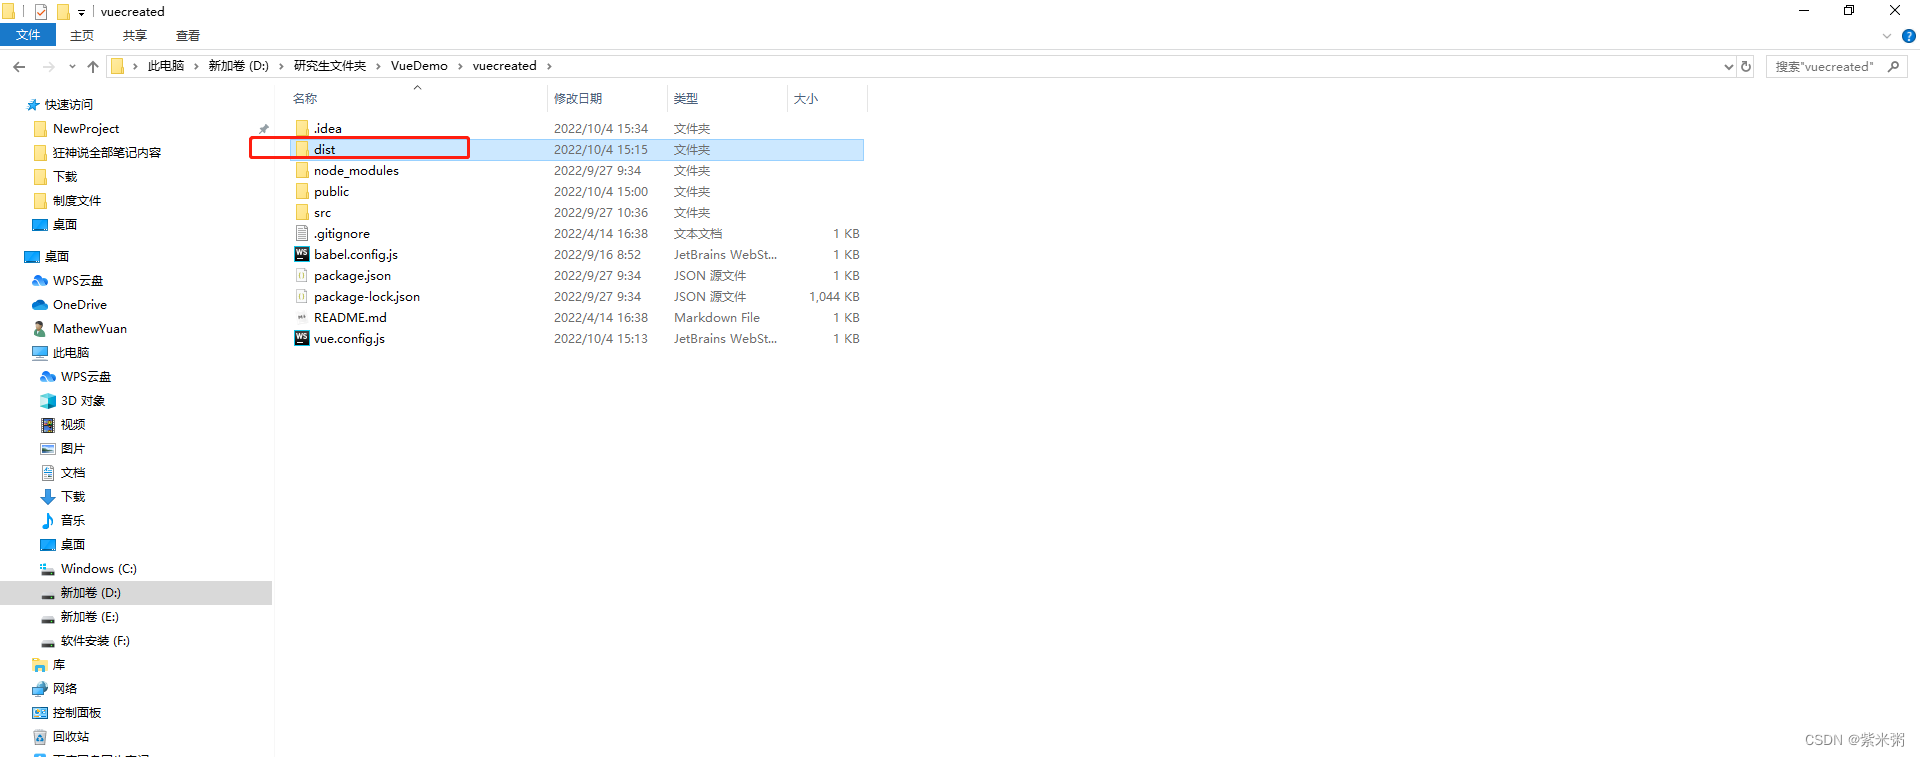Switch to the 查看 ribbon tab
The image size is (1920, 757).
coord(188,35)
